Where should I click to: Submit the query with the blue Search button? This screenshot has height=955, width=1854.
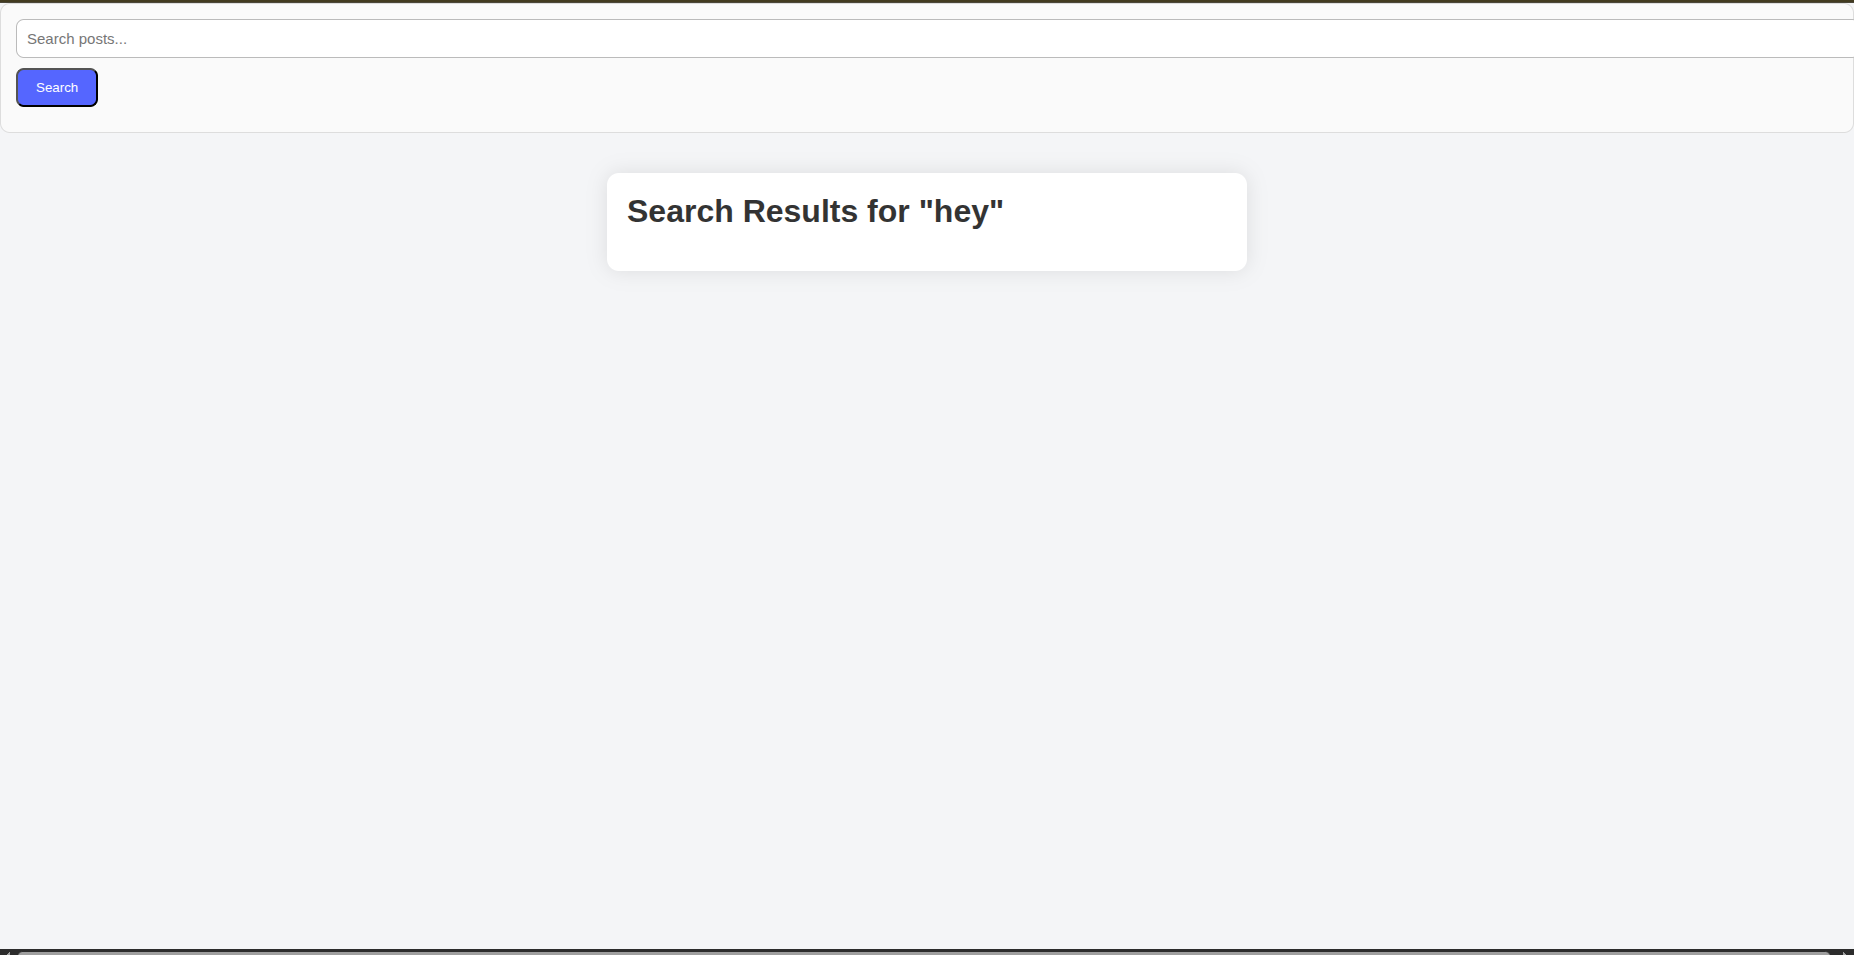pos(57,88)
